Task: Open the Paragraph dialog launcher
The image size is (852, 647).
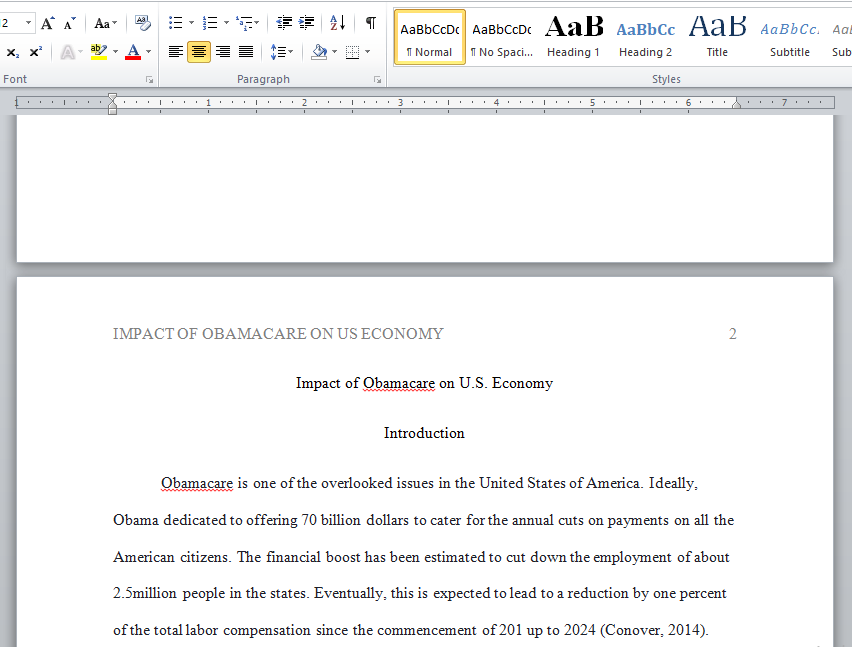Action: (x=378, y=80)
